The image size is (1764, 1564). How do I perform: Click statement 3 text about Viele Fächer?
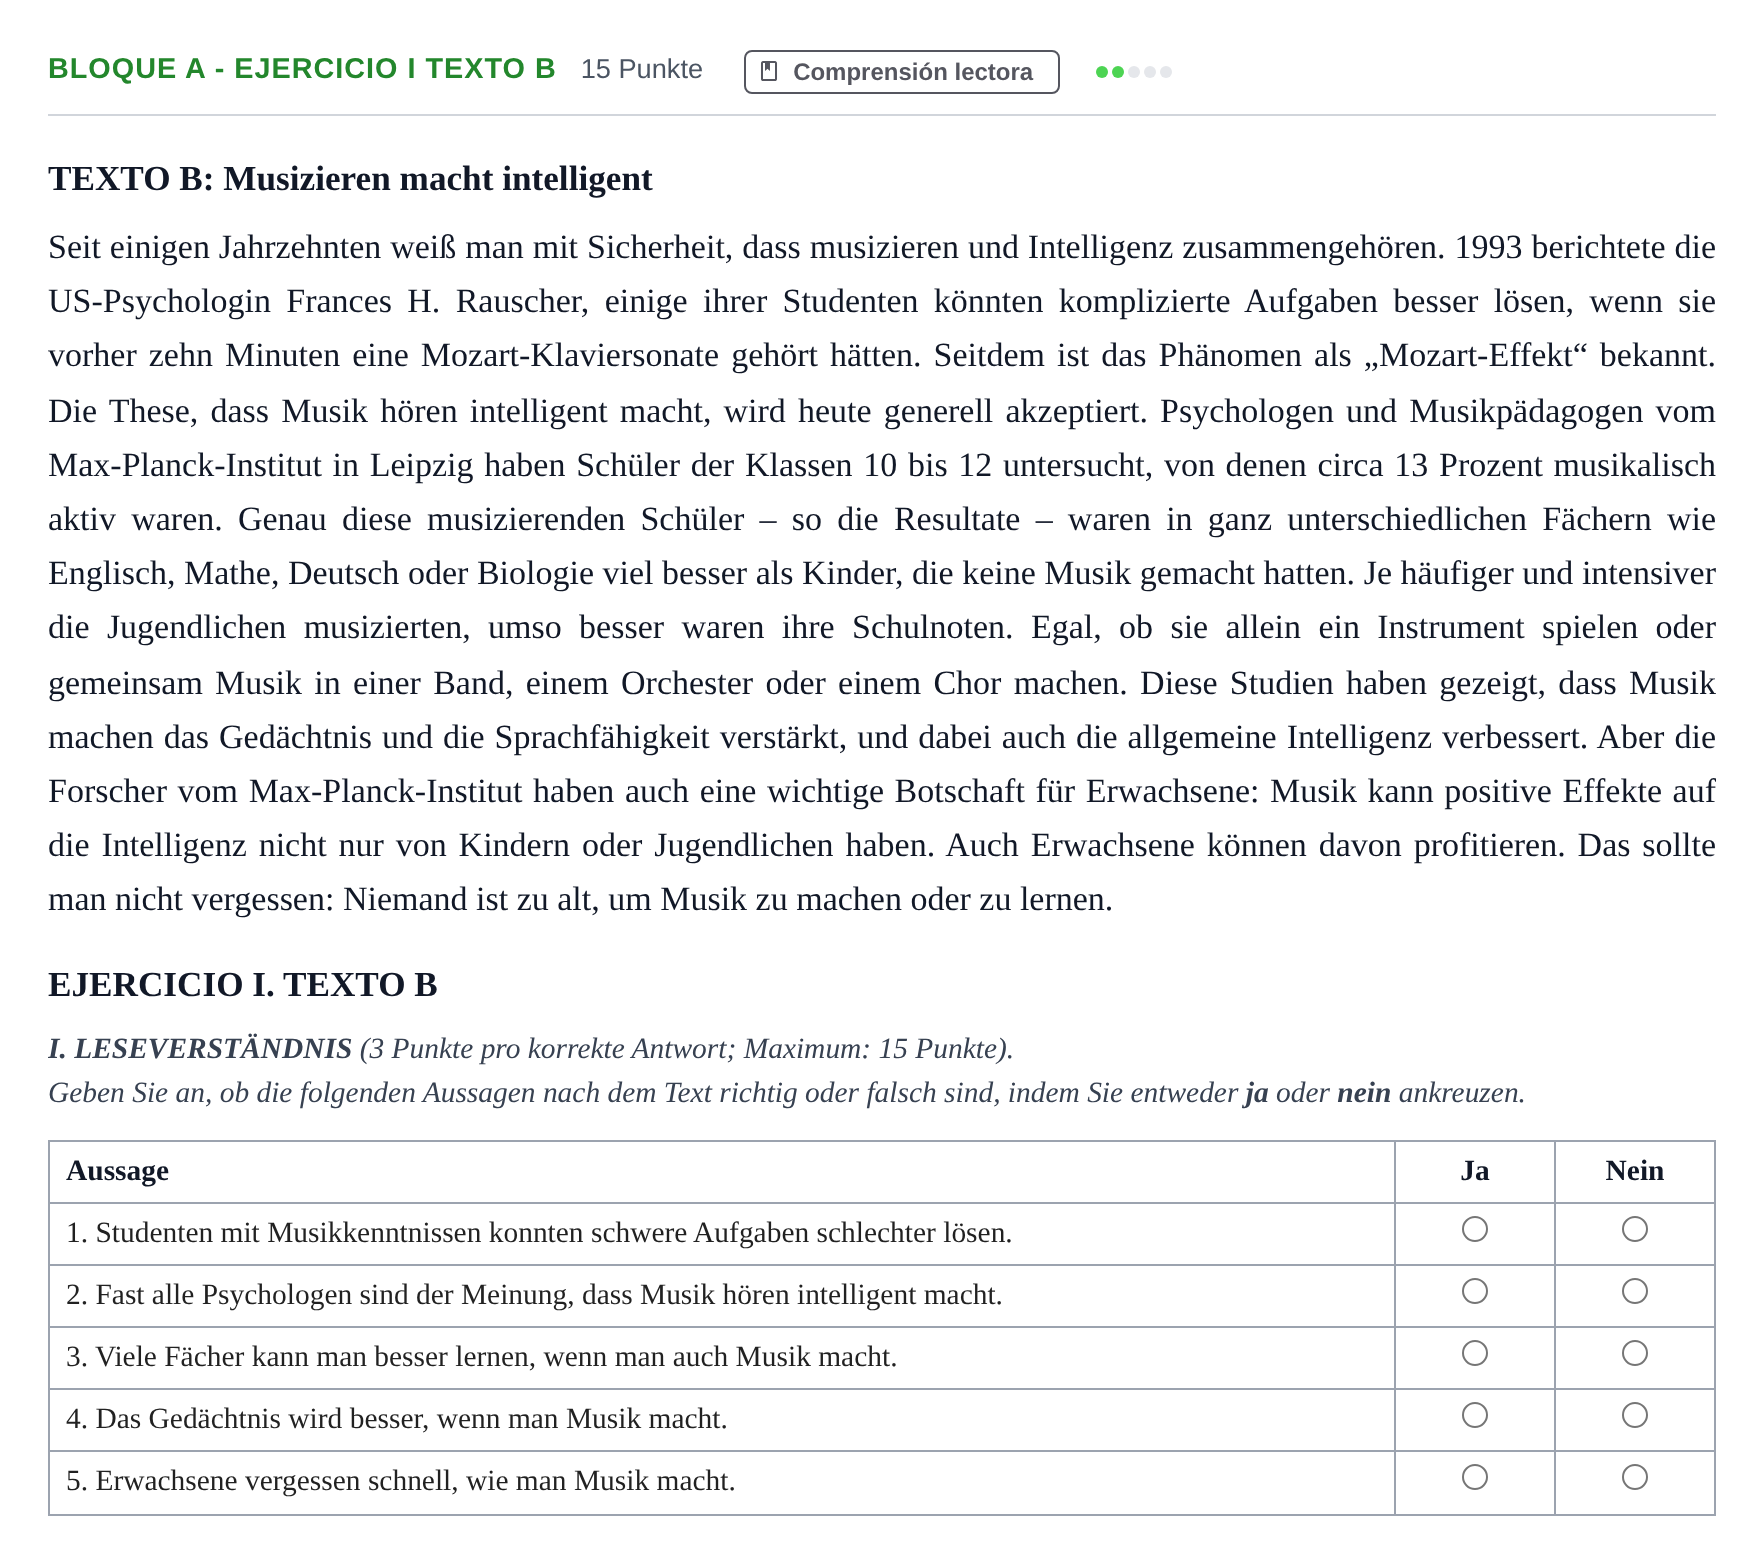pos(482,1357)
